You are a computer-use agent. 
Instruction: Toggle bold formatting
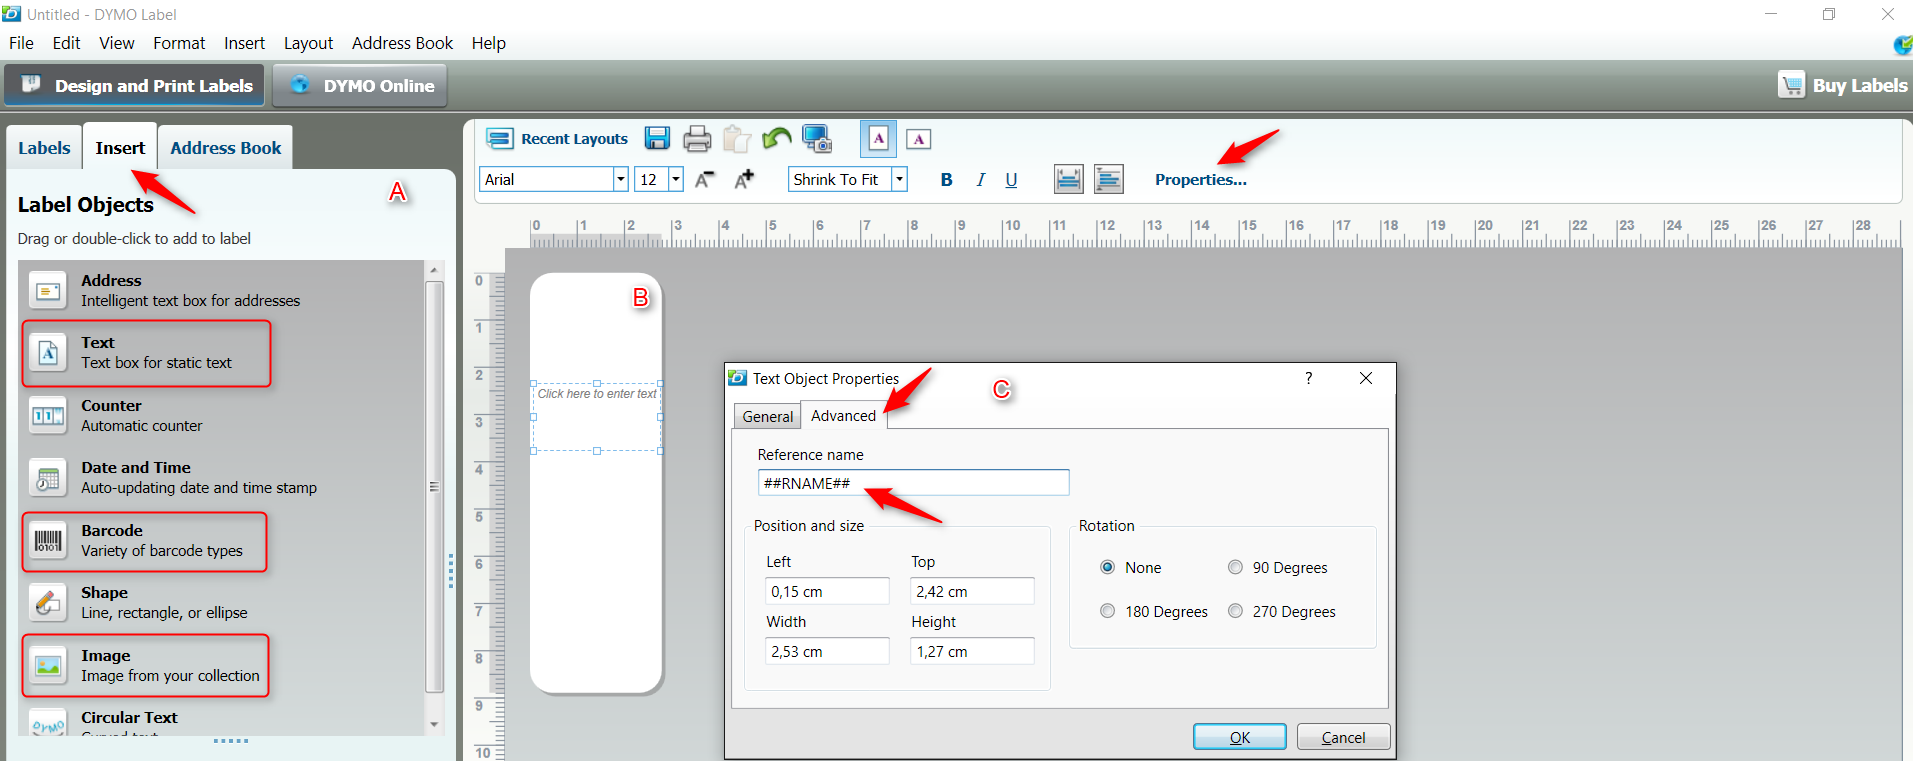946,180
